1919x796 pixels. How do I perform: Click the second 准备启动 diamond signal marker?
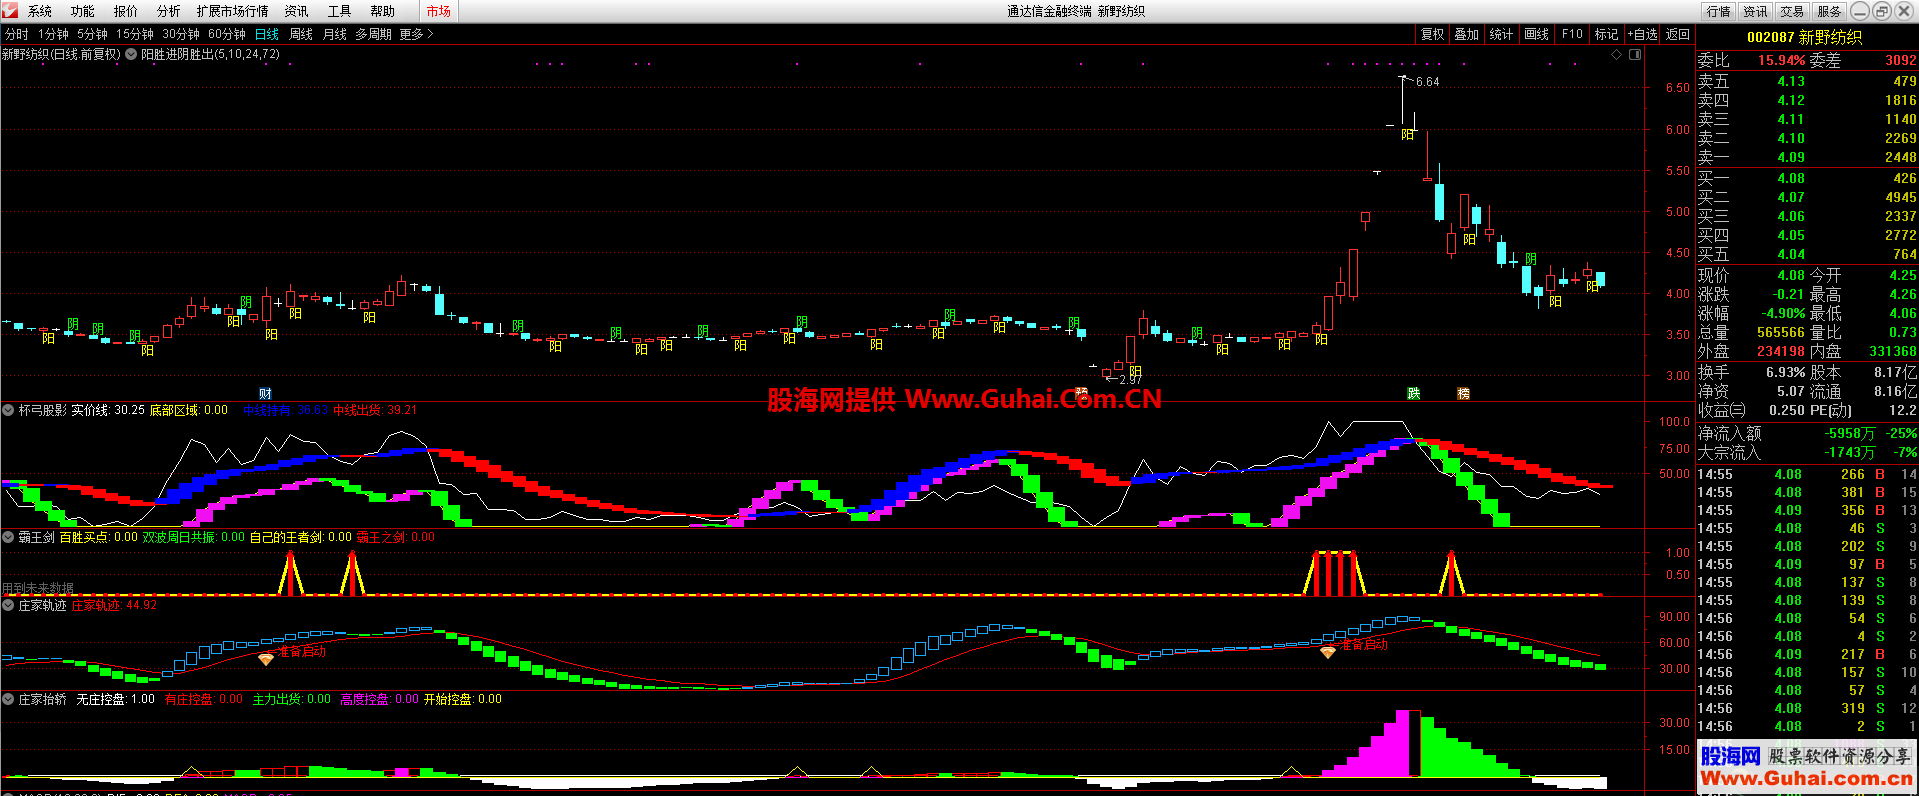click(1327, 652)
